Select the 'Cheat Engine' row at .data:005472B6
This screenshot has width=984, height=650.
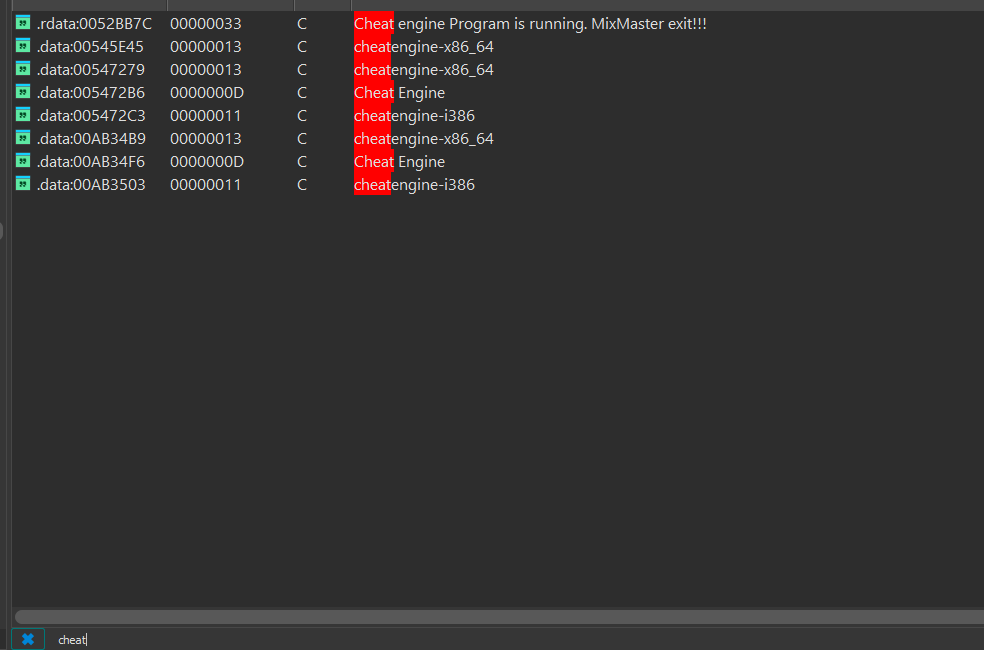(399, 92)
